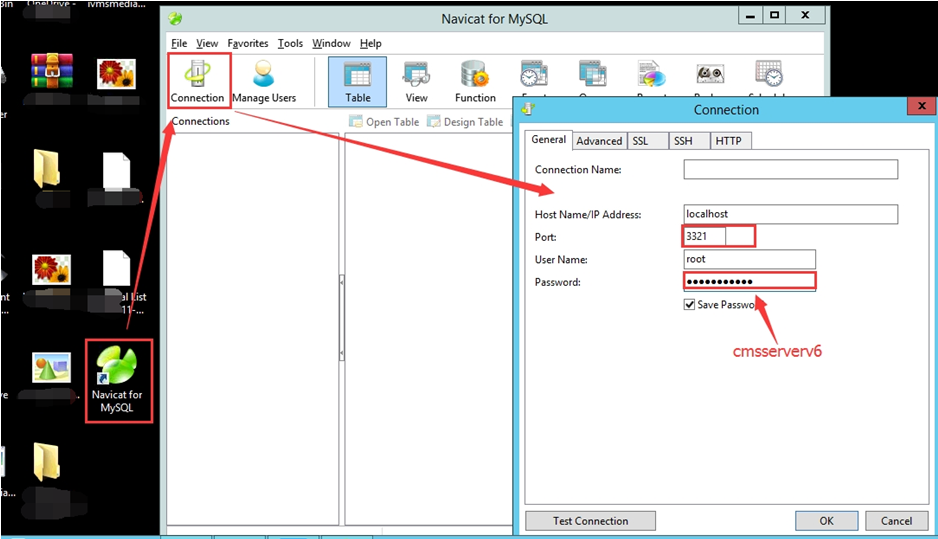Click the Connection Name field
Image resolution: width=938 pixels, height=539 pixels.
(x=790, y=169)
